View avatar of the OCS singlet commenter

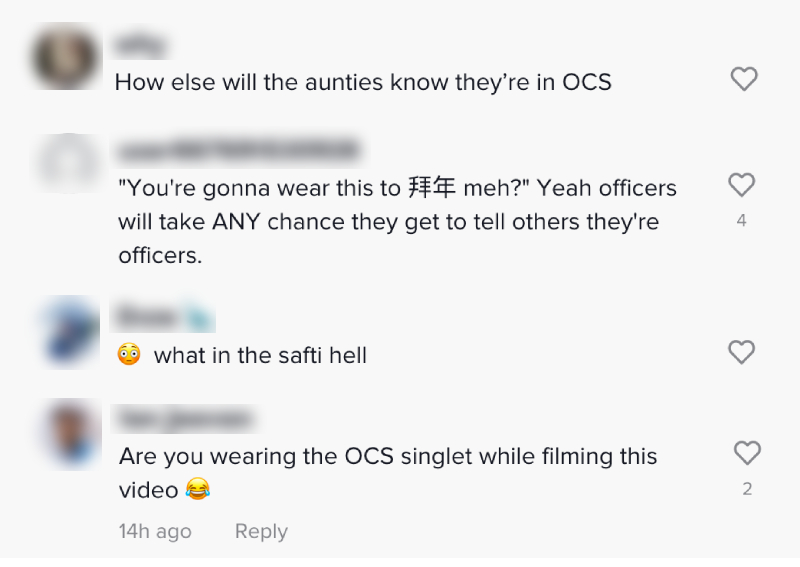[x=73, y=434]
